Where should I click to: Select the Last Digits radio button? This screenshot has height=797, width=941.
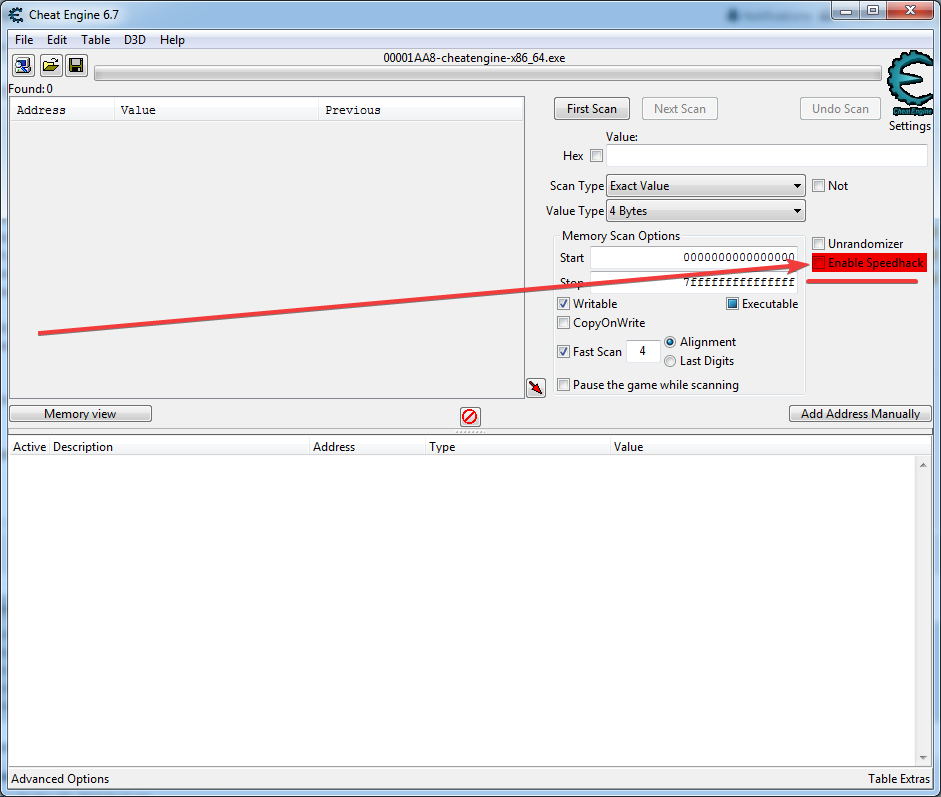(670, 361)
